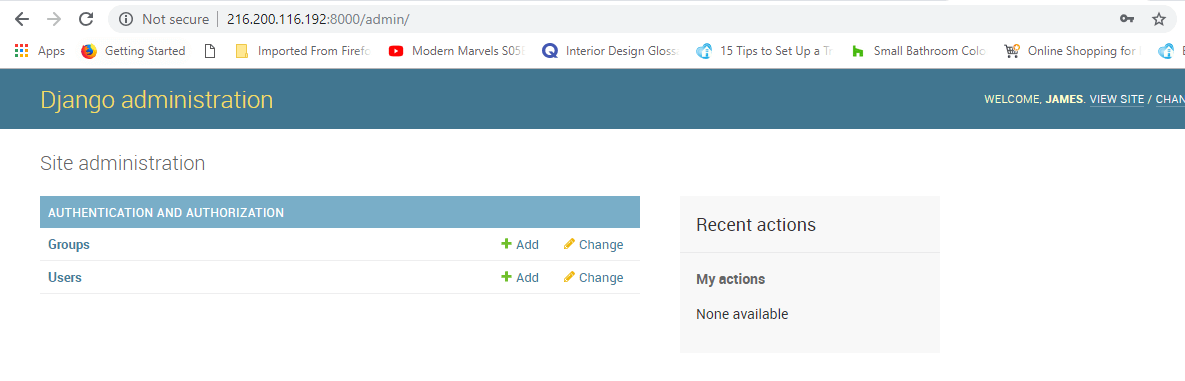The width and height of the screenshot is (1185, 381).
Task: Open Modern Marvels YouTube bookmark
Action: [456, 51]
